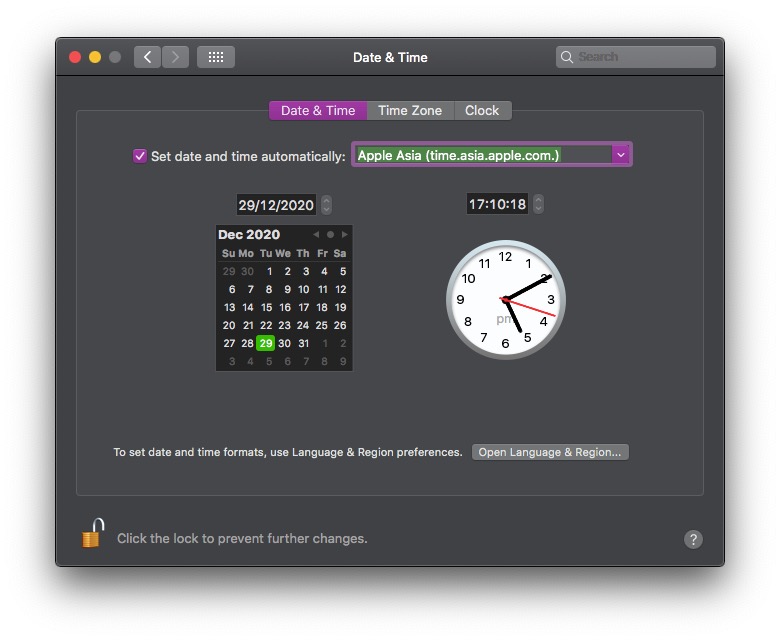Select December 31 in calendar

point(303,343)
